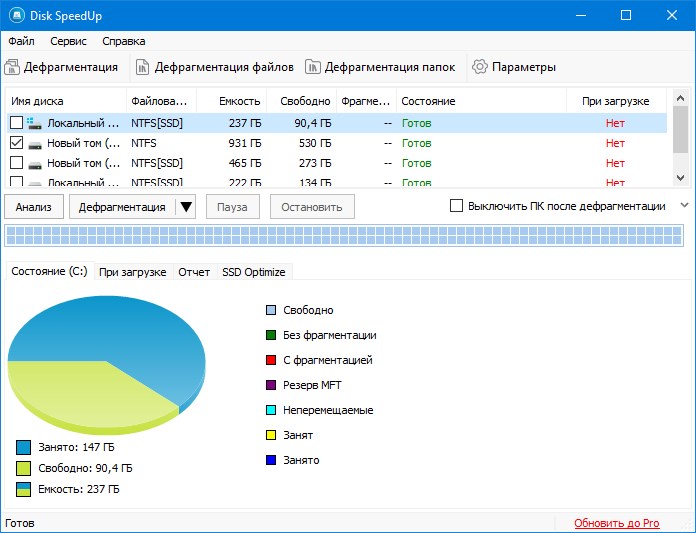Click the Файлова... column header
The image size is (696, 533).
click(x=162, y=101)
